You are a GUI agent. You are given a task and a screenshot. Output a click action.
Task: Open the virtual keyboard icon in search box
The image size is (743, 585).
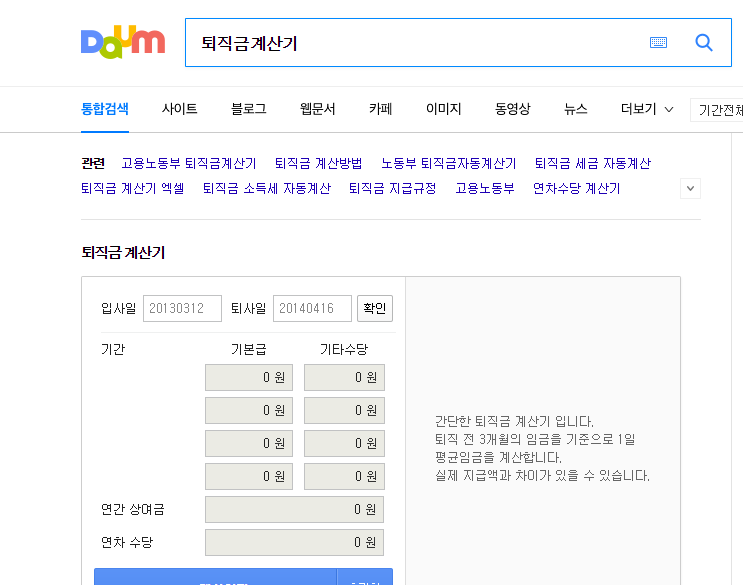[x=657, y=42]
